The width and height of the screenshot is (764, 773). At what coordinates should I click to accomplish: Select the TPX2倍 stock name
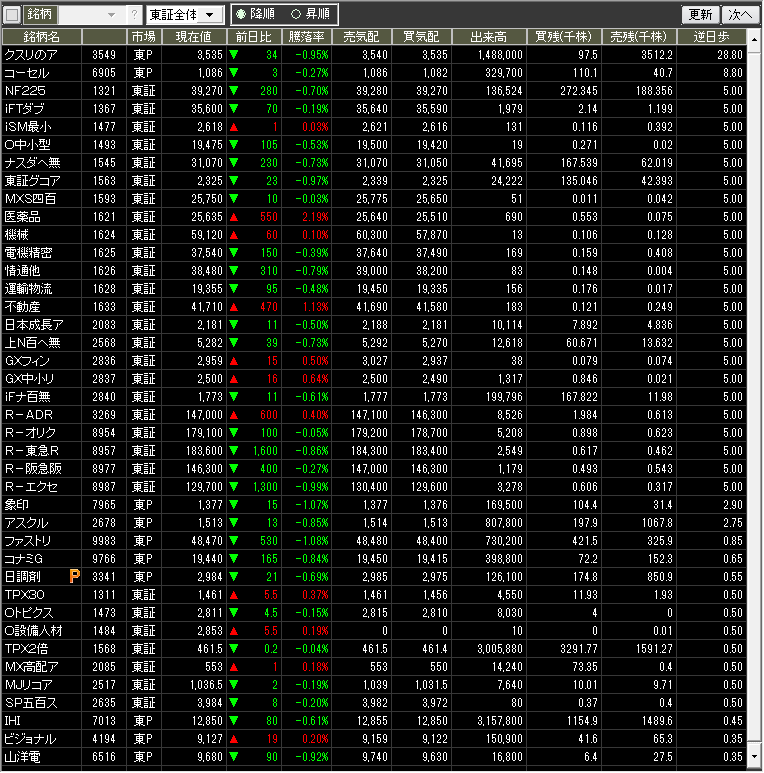(26, 649)
